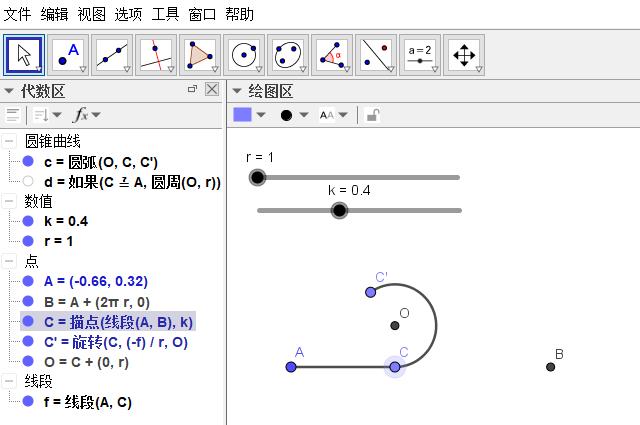Viewport: 640px width, 425px height.
Task: Collapse the 线段 category
Action: click(x=9, y=381)
